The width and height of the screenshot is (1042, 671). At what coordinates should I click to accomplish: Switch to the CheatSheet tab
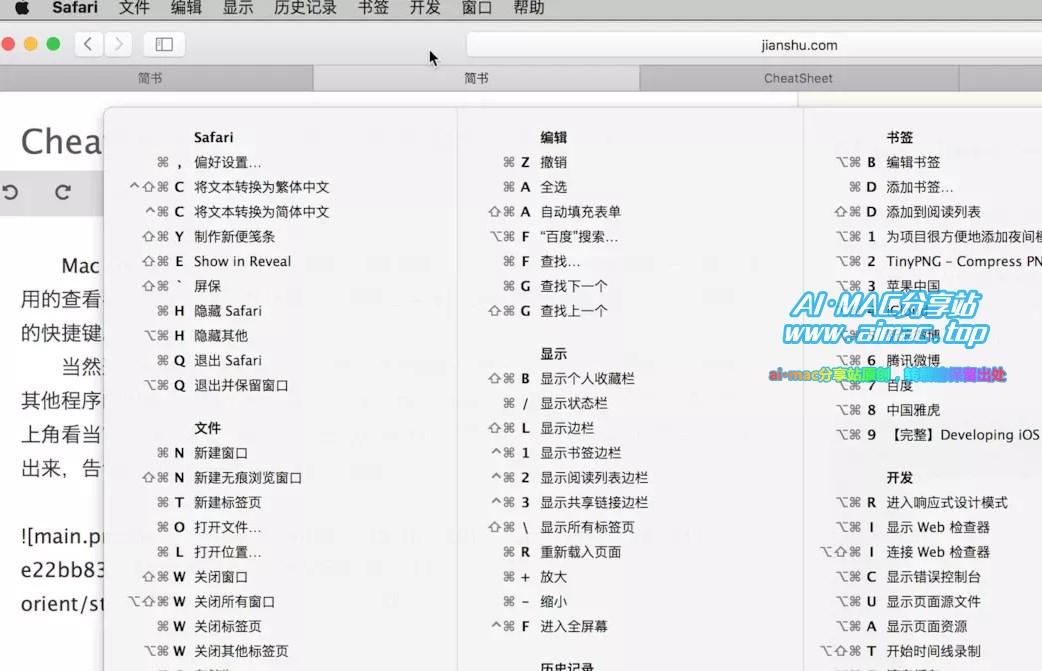point(798,78)
